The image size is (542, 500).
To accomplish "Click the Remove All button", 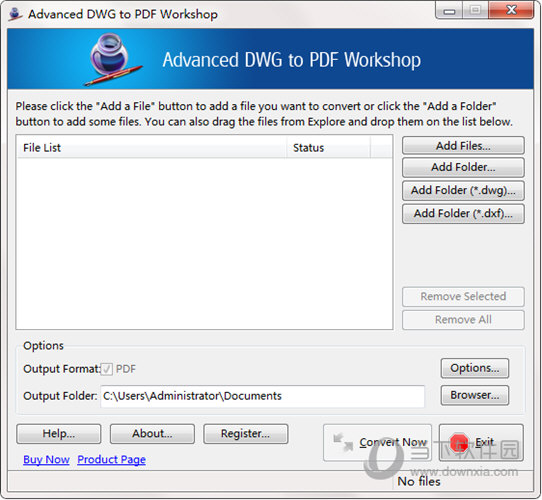I will (463, 320).
